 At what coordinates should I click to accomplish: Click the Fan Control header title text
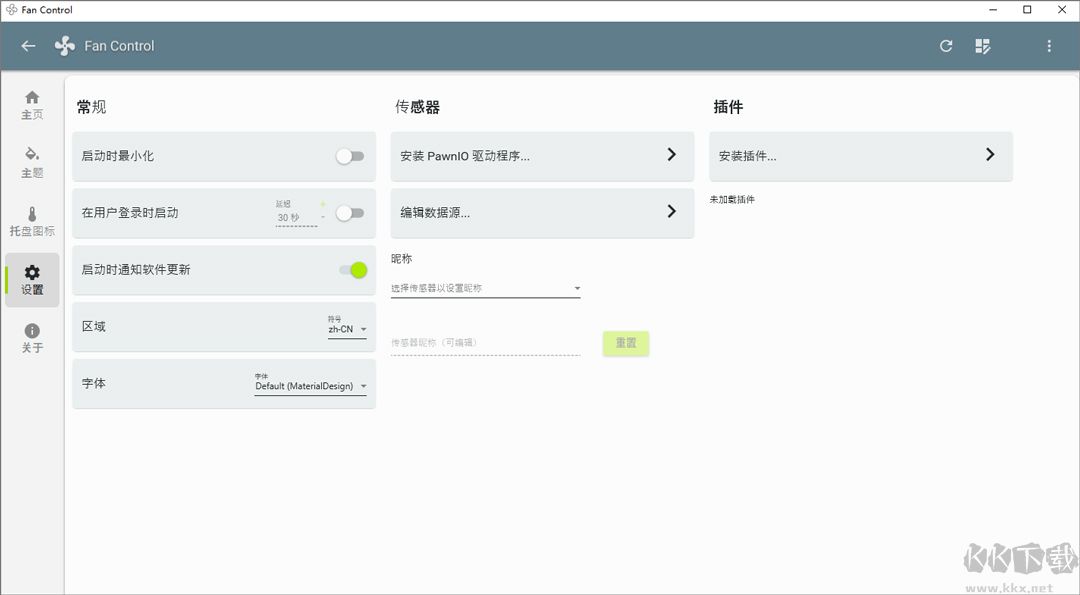119,46
